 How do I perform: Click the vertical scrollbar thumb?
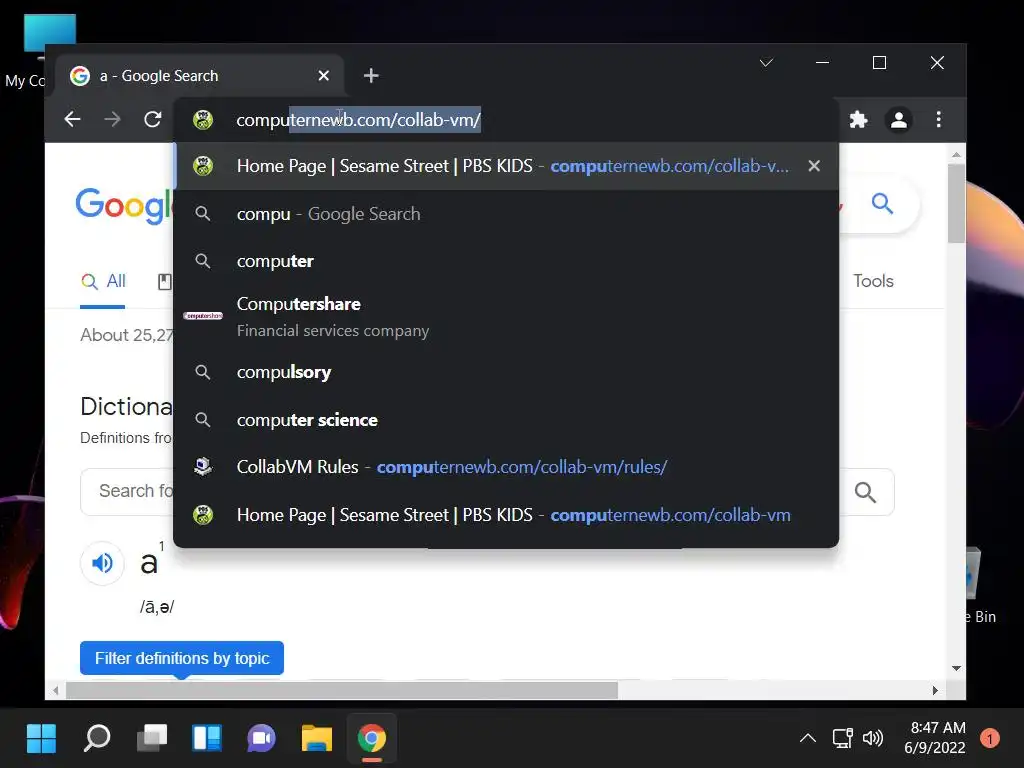956,203
